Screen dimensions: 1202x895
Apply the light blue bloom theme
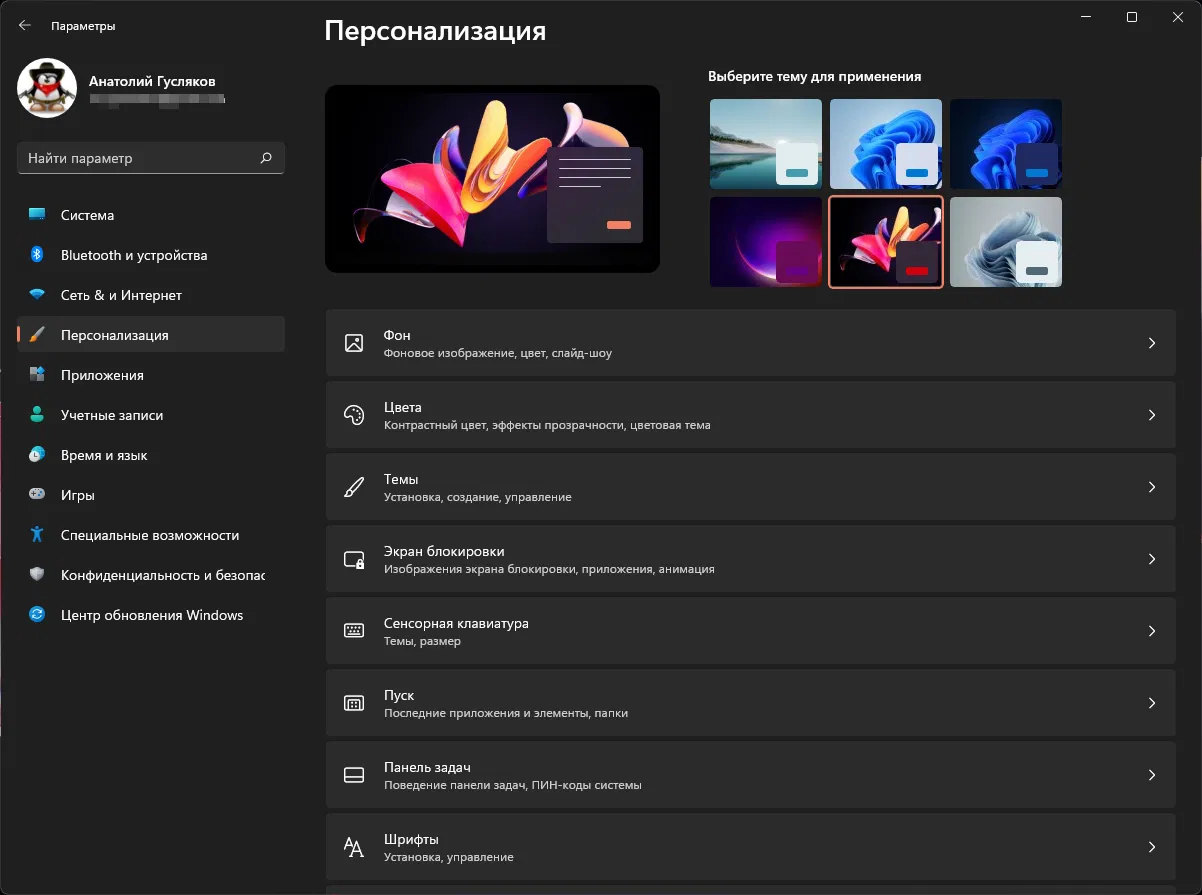pyautogui.click(x=886, y=144)
